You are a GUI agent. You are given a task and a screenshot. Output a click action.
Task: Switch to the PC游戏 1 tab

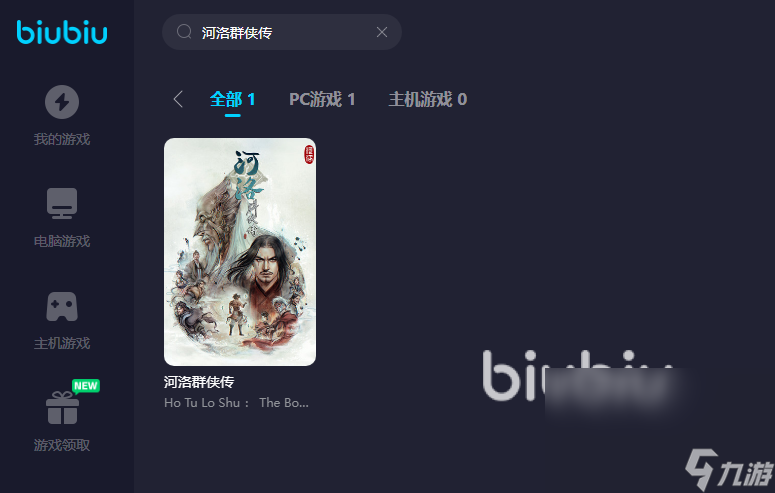(x=322, y=99)
